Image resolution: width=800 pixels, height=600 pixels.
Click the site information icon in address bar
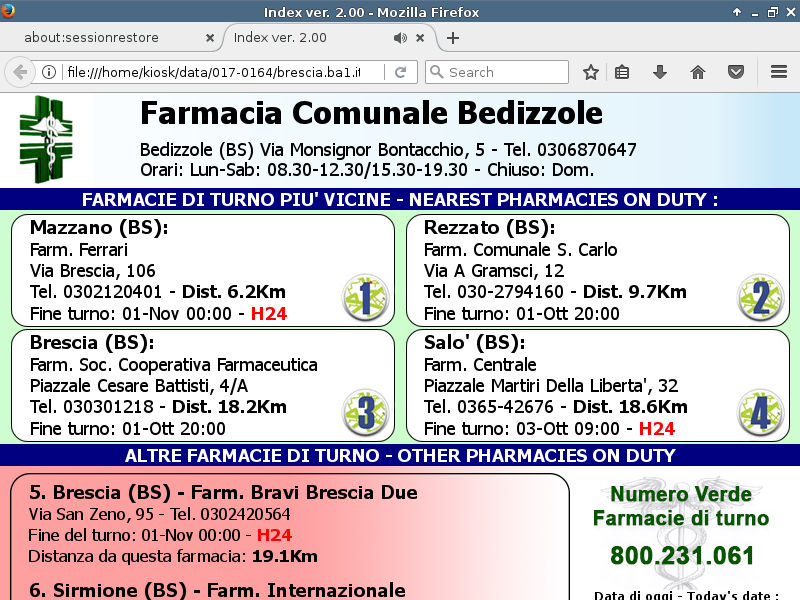click(x=48, y=72)
